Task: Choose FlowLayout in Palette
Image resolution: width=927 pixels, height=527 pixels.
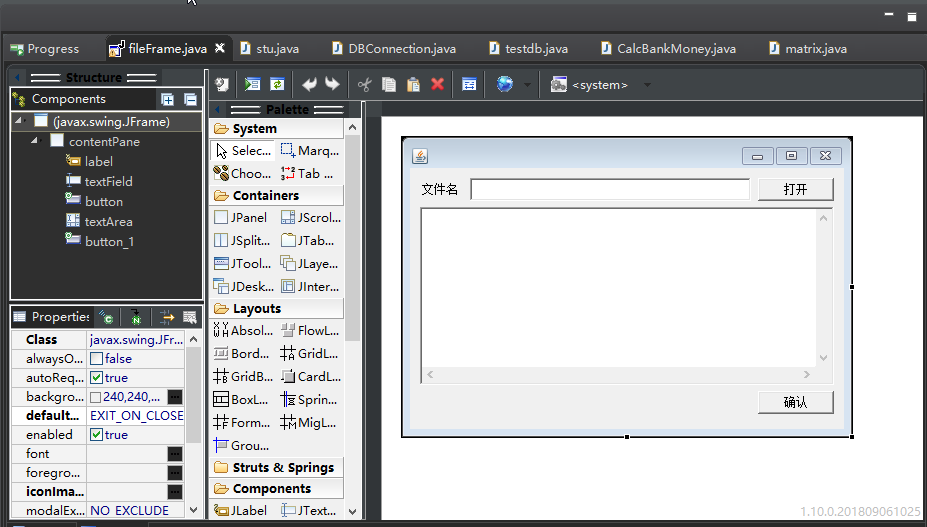Action: (x=310, y=331)
